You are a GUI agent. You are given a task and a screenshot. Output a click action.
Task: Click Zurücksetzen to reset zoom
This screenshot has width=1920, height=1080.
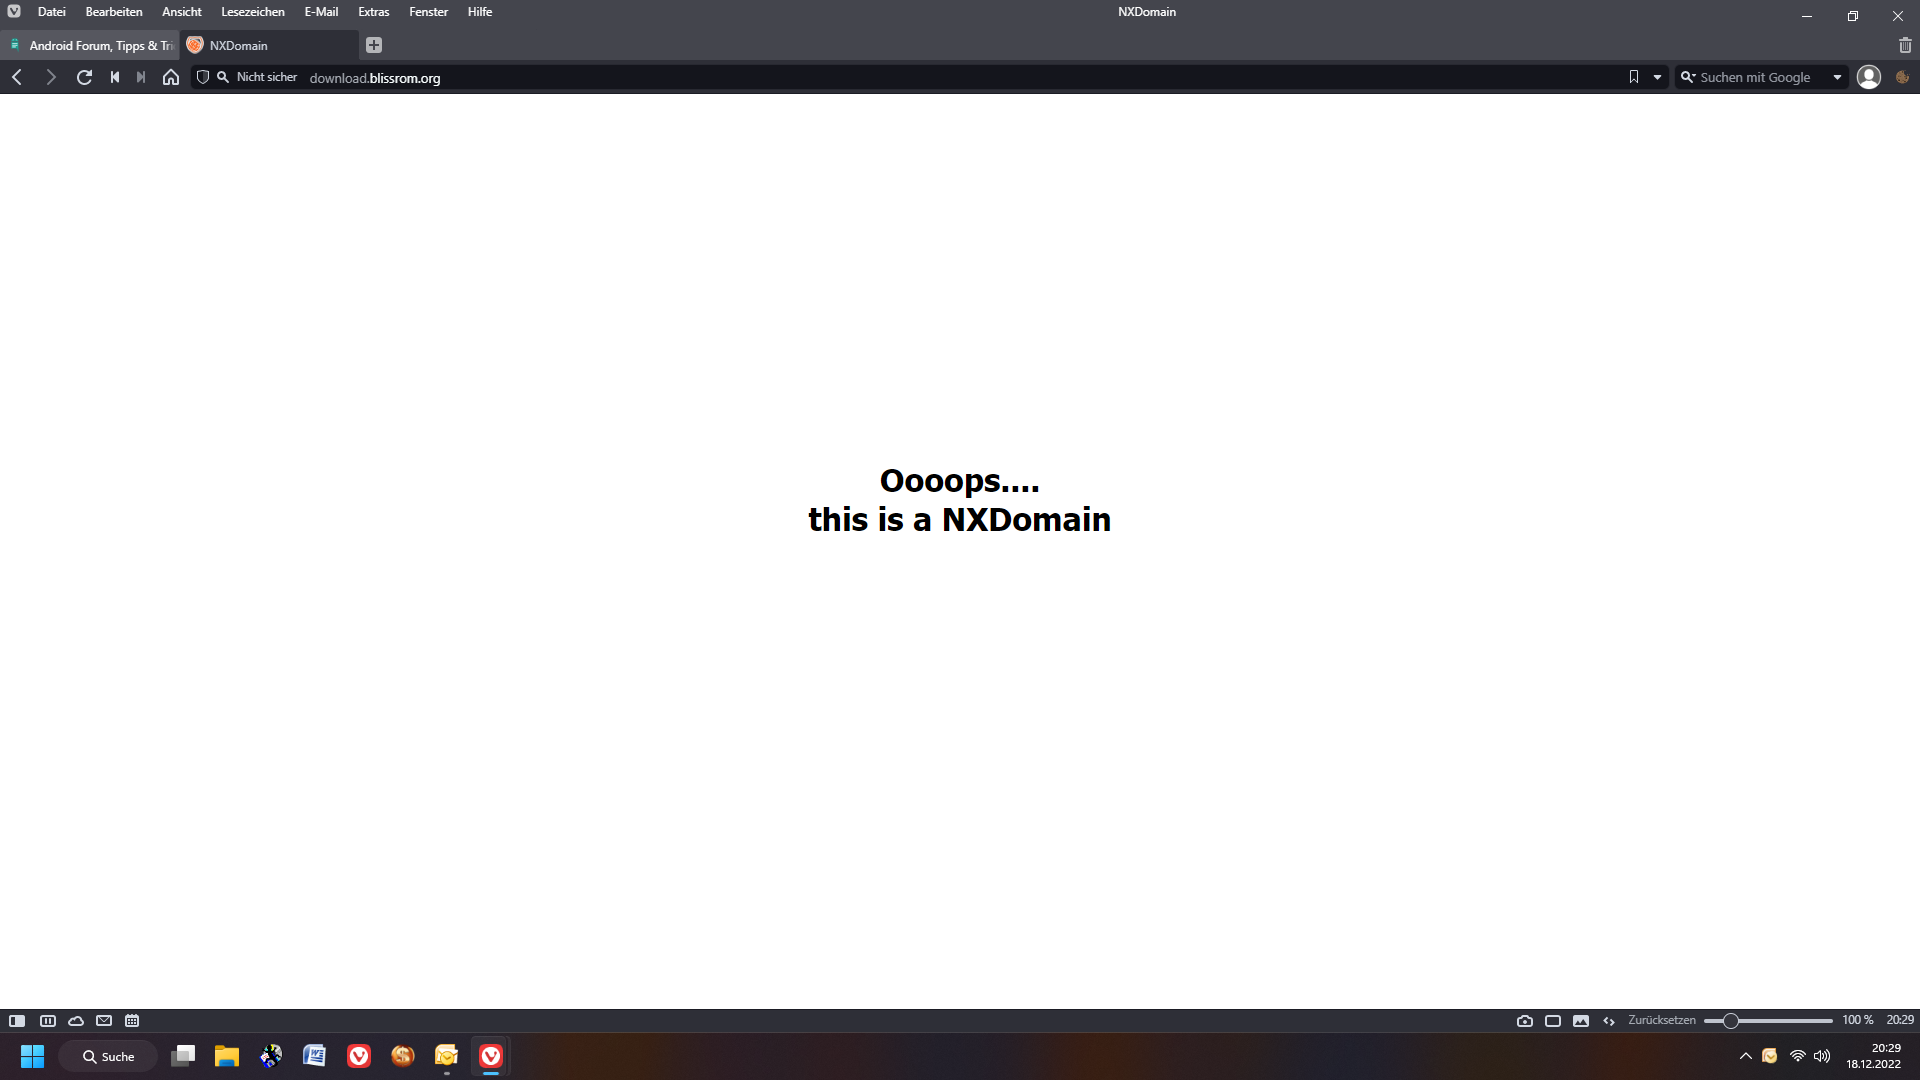click(x=1661, y=1020)
